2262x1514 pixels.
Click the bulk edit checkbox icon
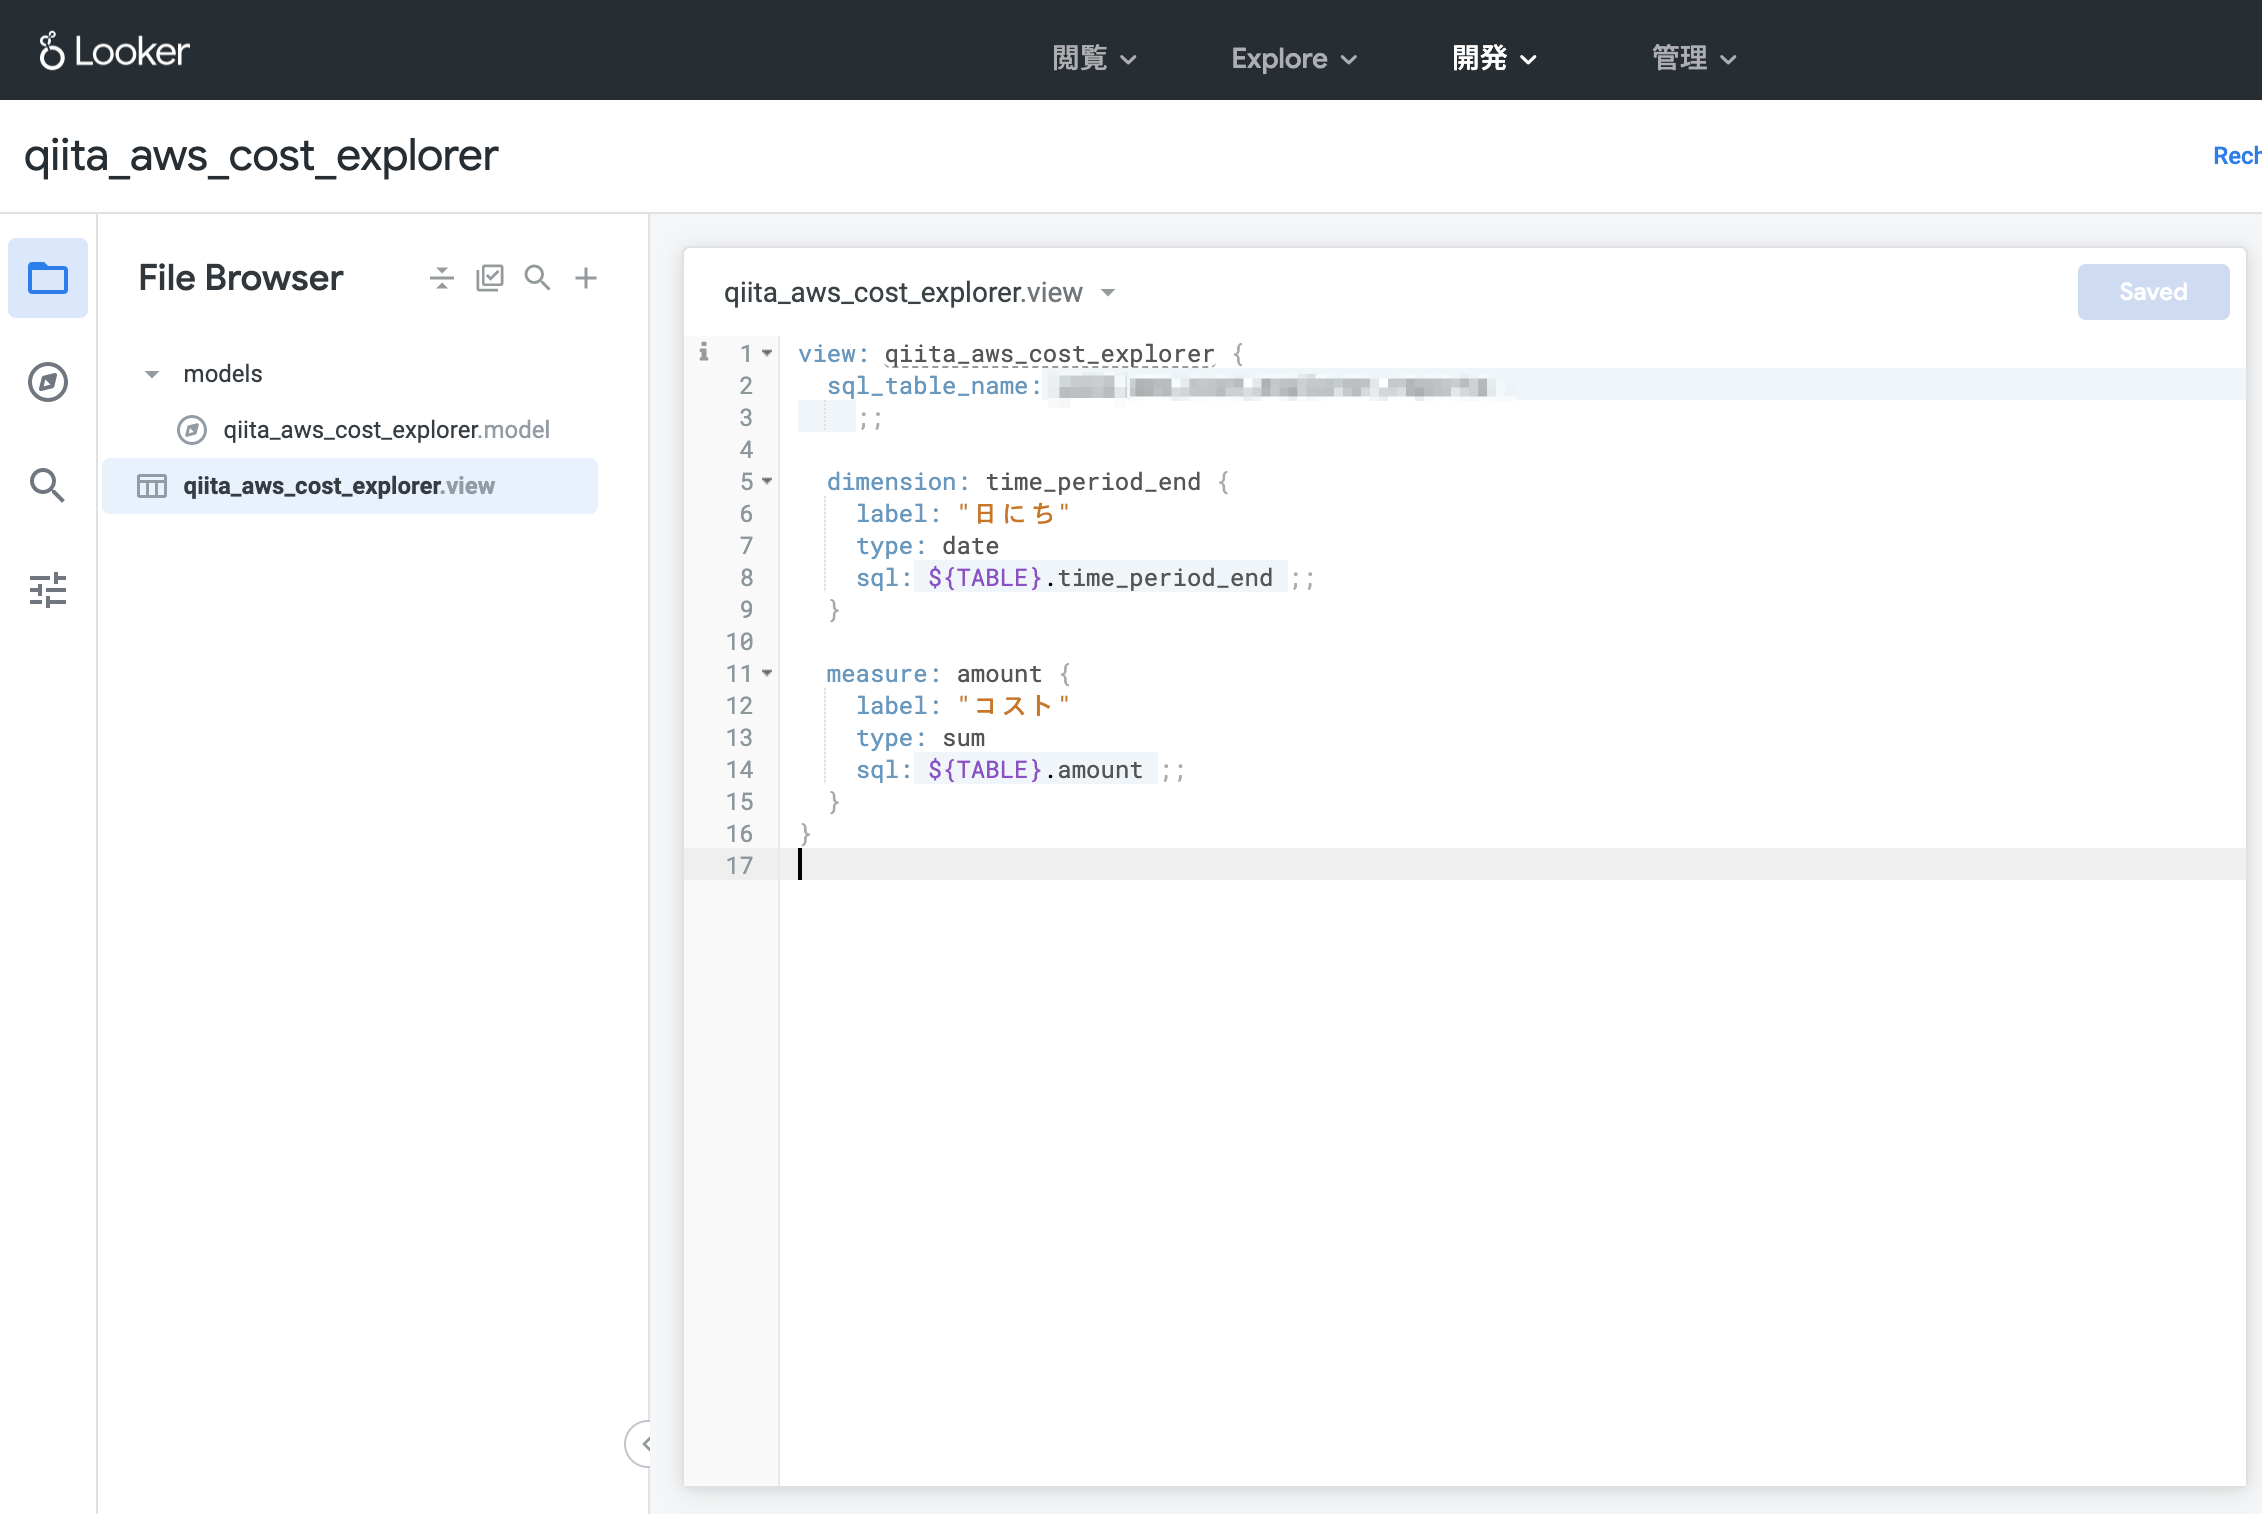pyautogui.click(x=490, y=278)
